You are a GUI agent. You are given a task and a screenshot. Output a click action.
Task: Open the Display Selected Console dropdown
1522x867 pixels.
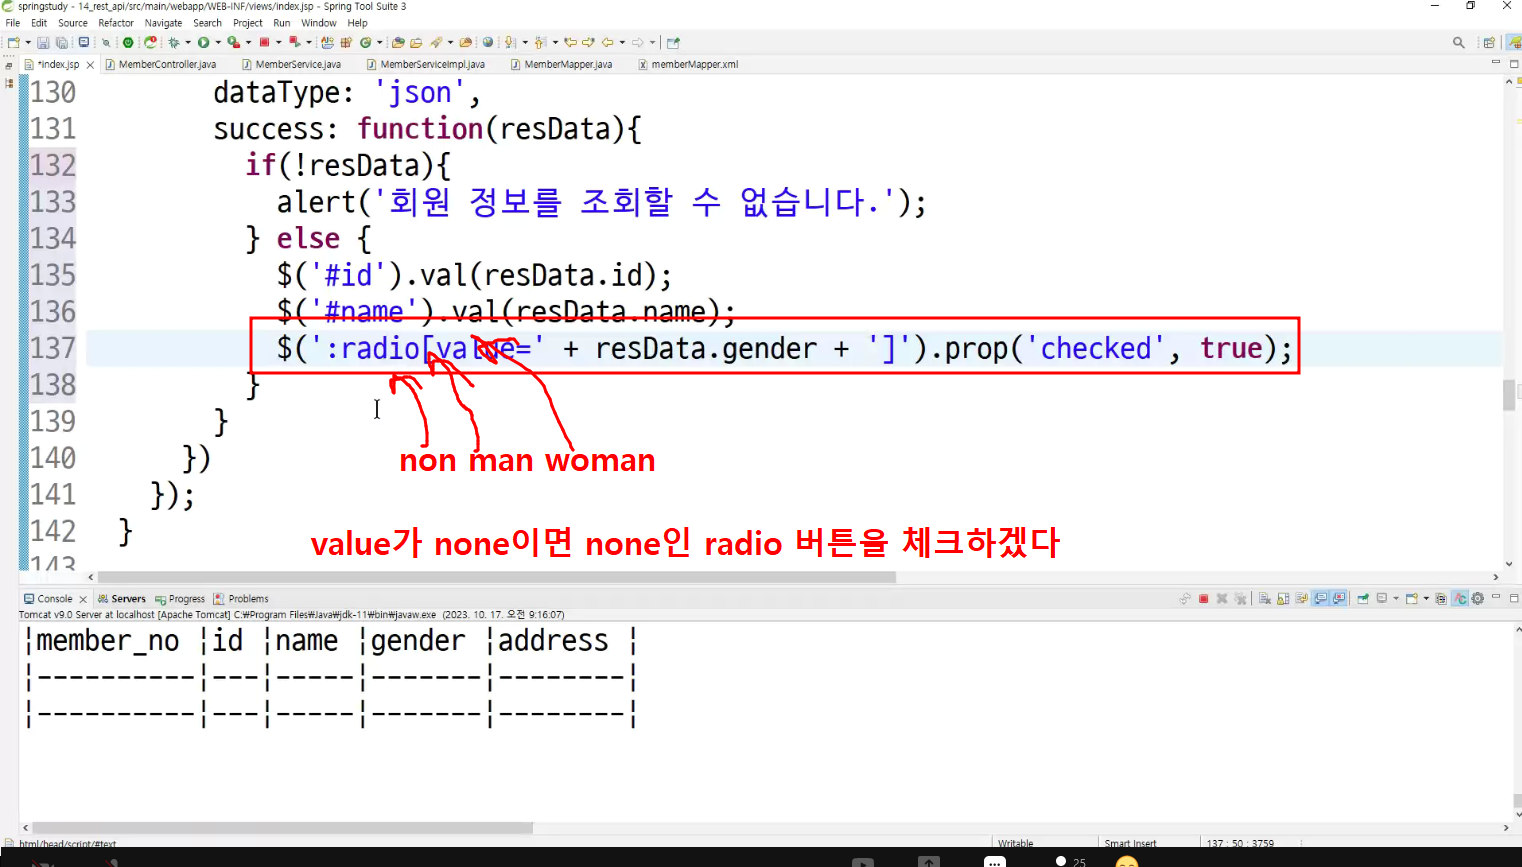[x=1396, y=598]
